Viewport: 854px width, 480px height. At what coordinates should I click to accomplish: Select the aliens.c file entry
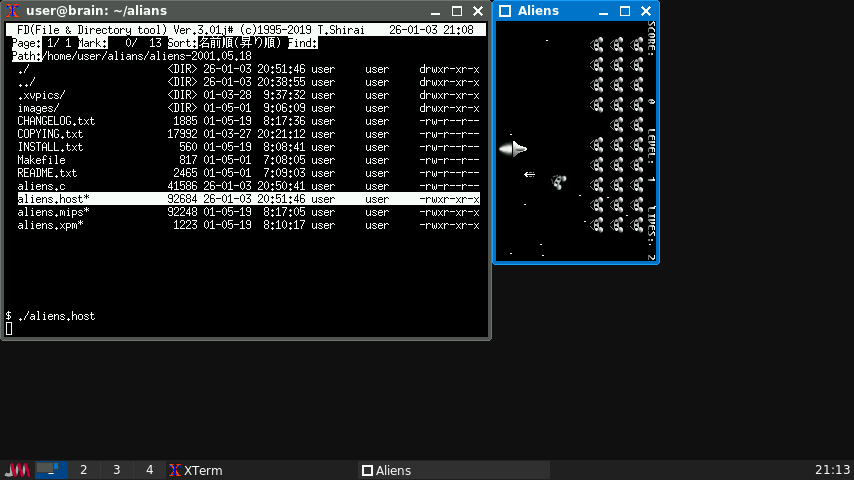pos(41,186)
